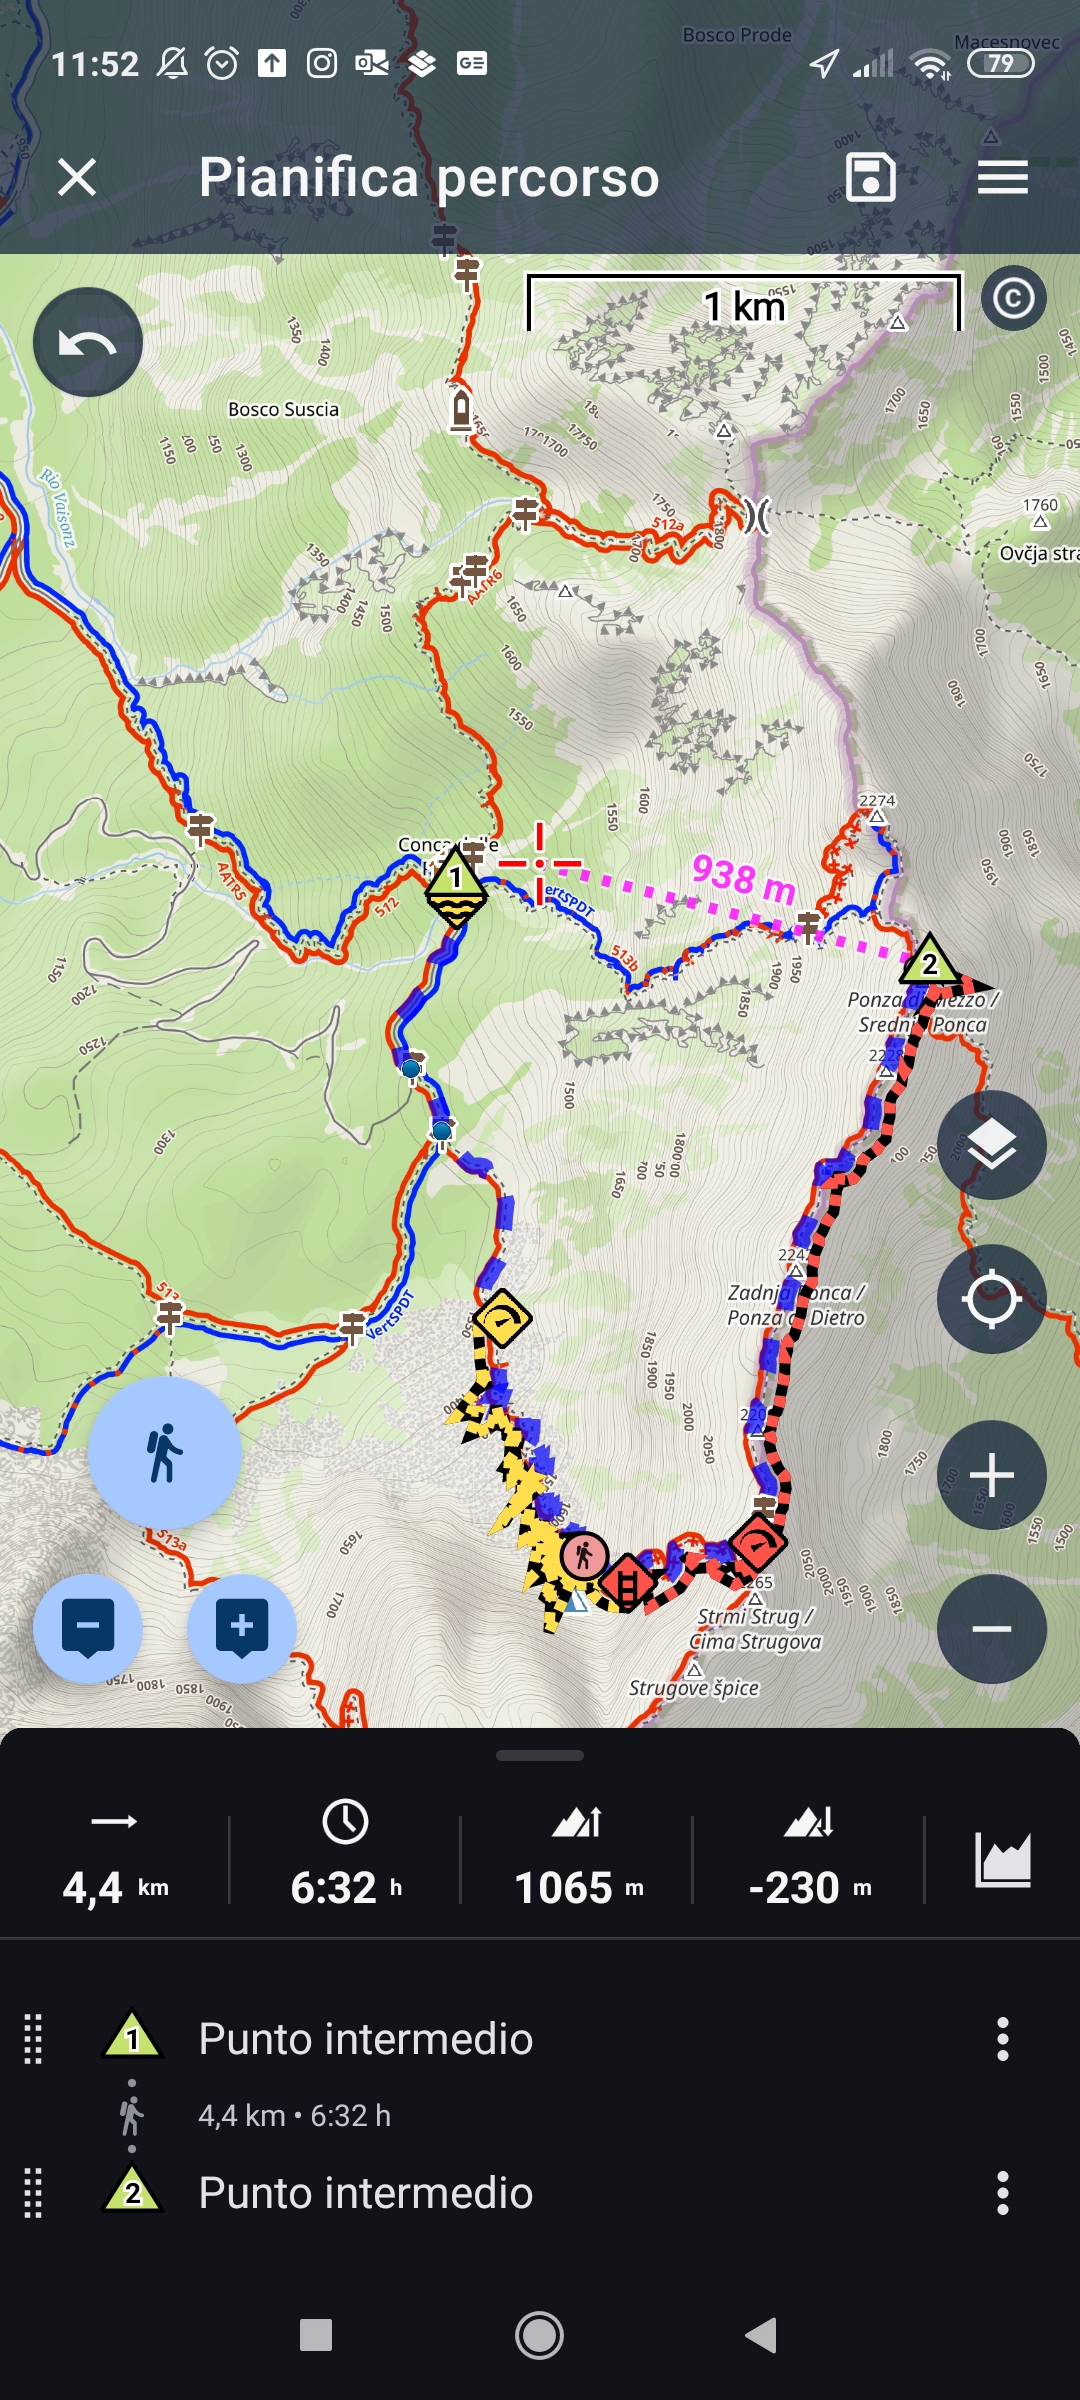This screenshot has width=1080, height=2400.
Task: Center the map on my GPS location
Action: (991, 1299)
